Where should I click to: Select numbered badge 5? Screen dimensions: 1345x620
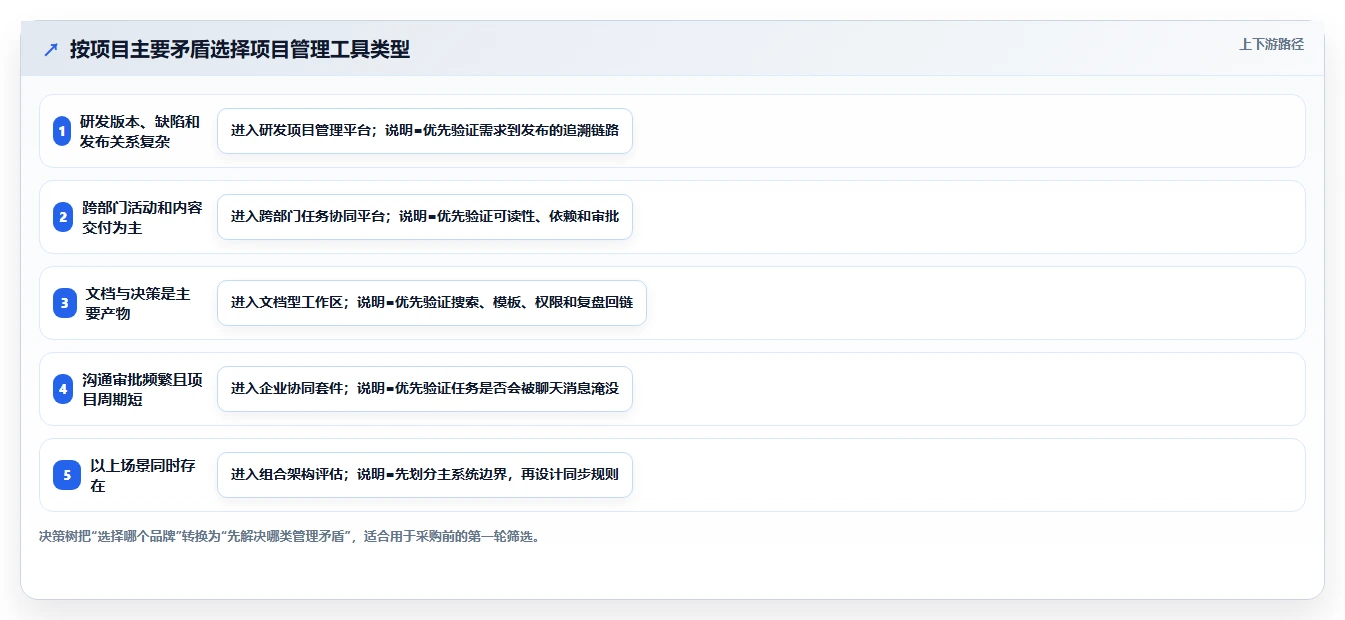coord(67,475)
